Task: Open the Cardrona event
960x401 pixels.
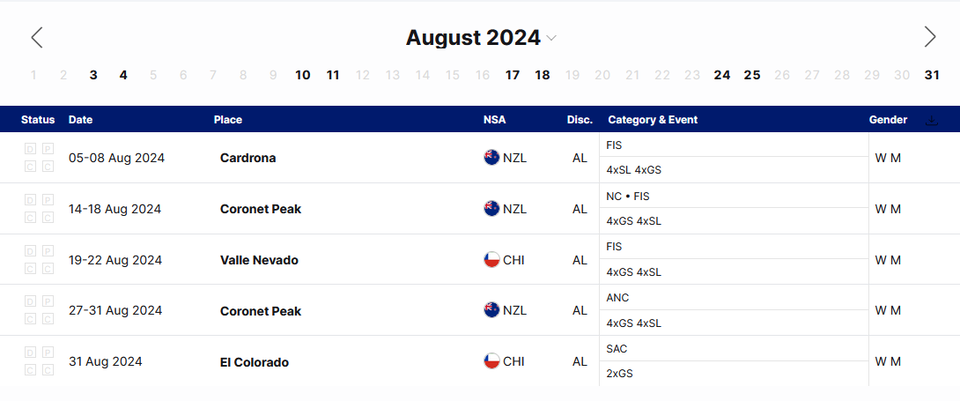Action: pos(248,158)
